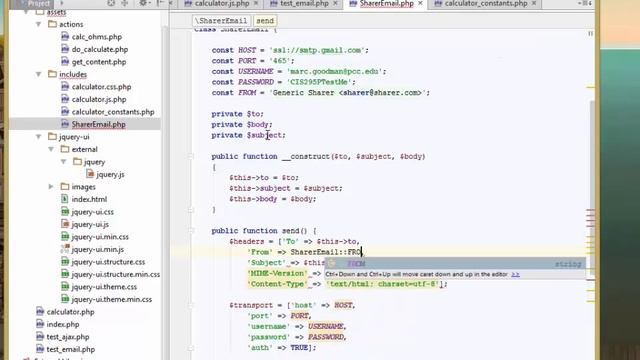Select the SharerEmail.php editor tab
Screen dimensions: 640x360
[386, 3]
